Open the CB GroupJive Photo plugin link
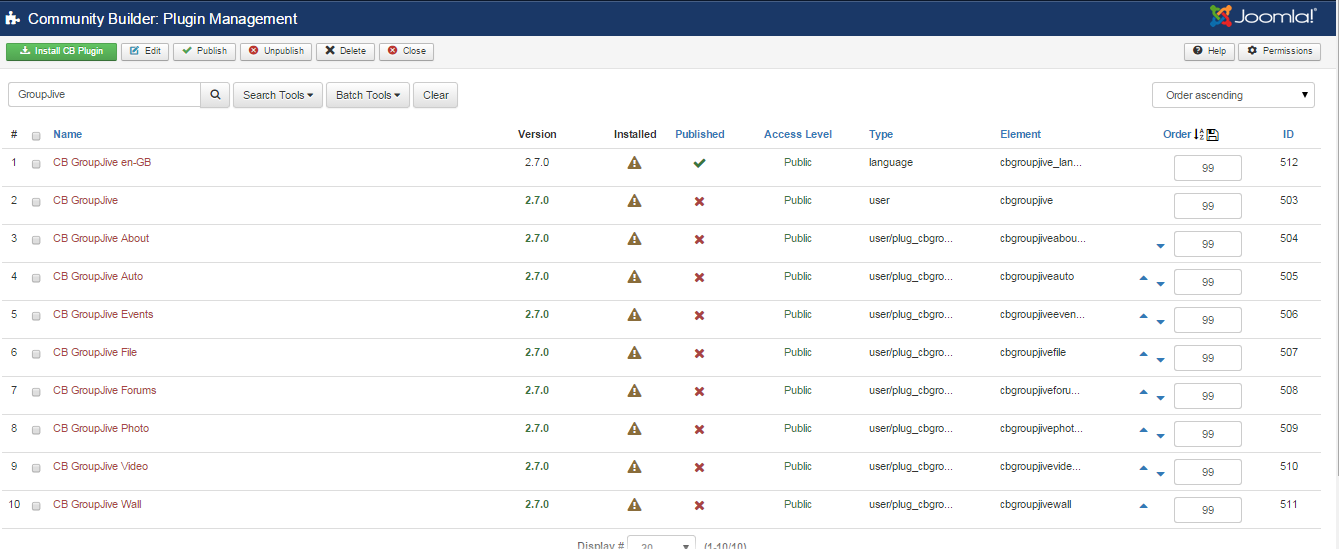This screenshot has width=1339, height=549. (x=101, y=428)
